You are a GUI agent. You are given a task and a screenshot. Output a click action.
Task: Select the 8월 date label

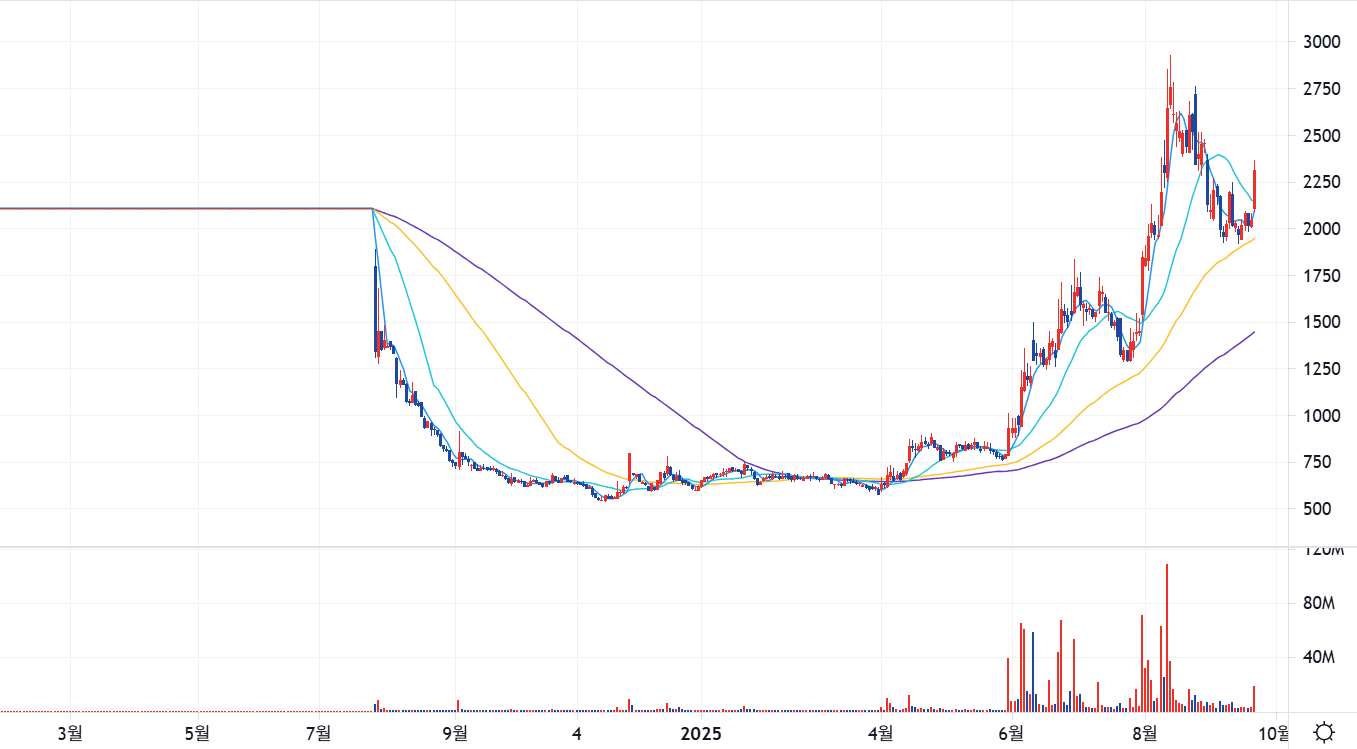click(x=1143, y=733)
